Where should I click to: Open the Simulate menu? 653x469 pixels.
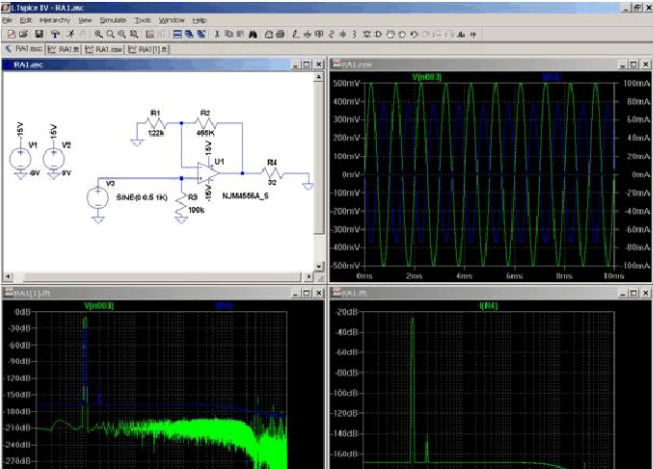[113, 20]
